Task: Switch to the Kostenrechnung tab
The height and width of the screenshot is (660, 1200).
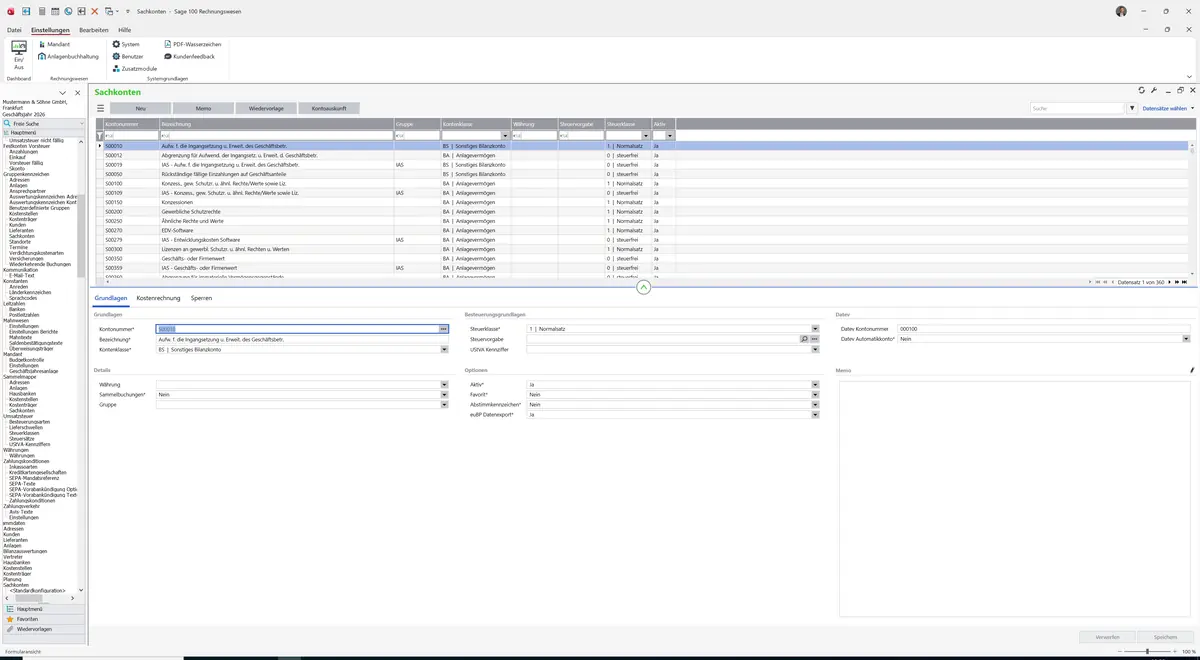Action: coord(158,298)
